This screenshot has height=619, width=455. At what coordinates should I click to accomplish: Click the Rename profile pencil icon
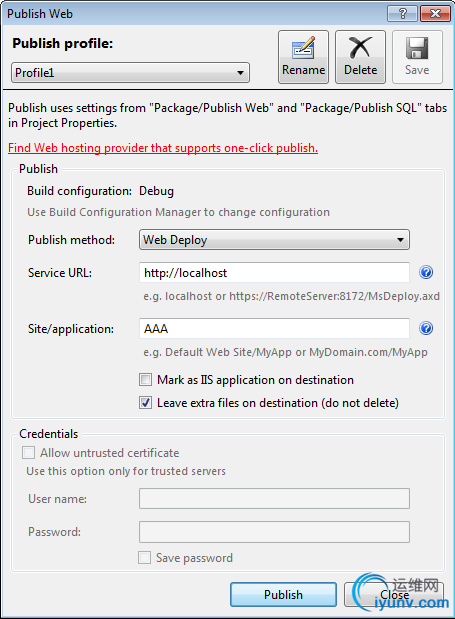(x=303, y=48)
